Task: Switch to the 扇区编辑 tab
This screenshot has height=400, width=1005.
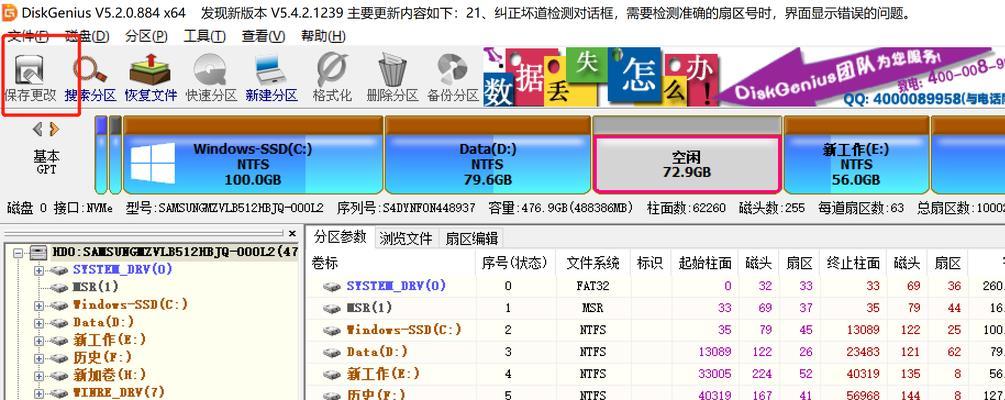Action: (x=472, y=238)
